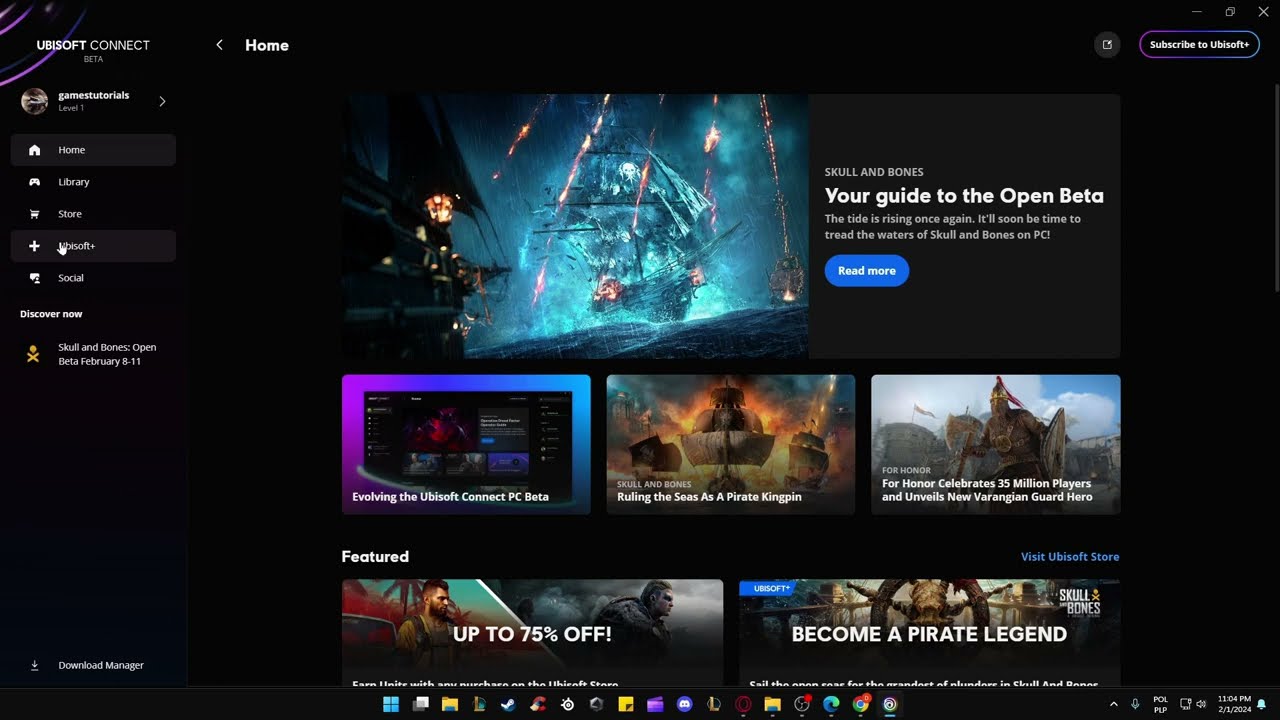The height and width of the screenshot is (720, 1280).
Task: Click the 'Featured' section heading
Action: pyautogui.click(x=375, y=557)
